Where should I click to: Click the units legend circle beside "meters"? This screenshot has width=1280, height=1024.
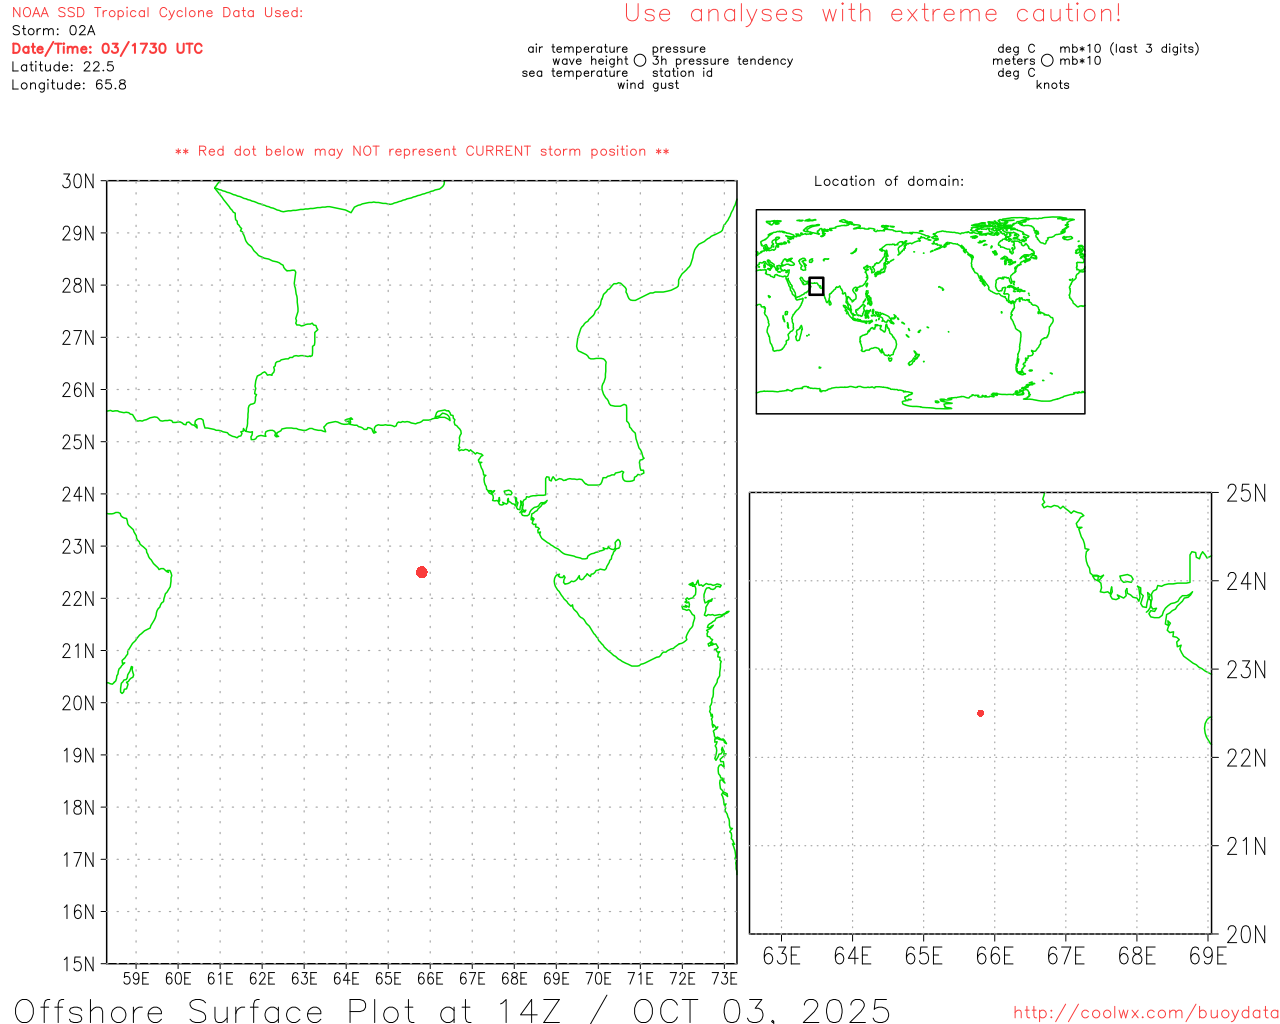point(1047,61)
